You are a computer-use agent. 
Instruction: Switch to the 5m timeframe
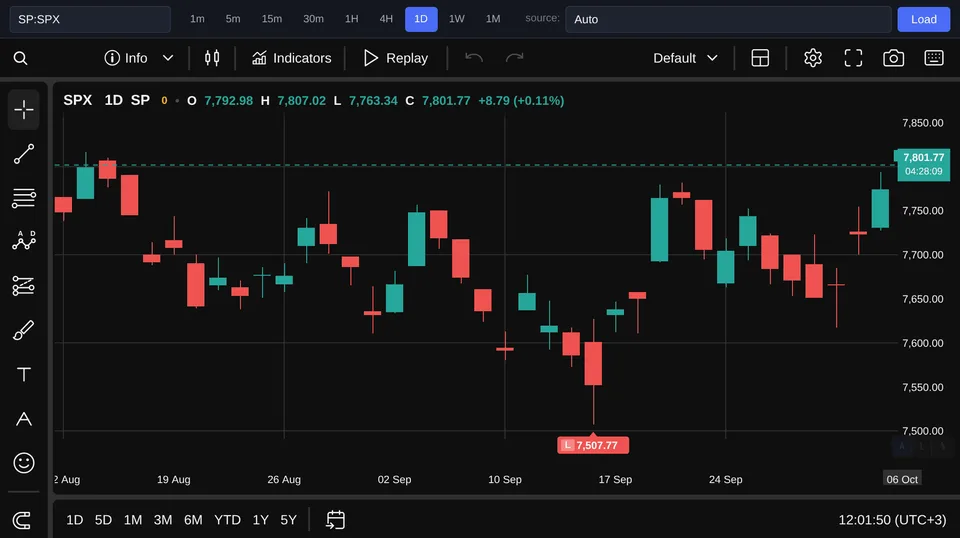point(233,19)
